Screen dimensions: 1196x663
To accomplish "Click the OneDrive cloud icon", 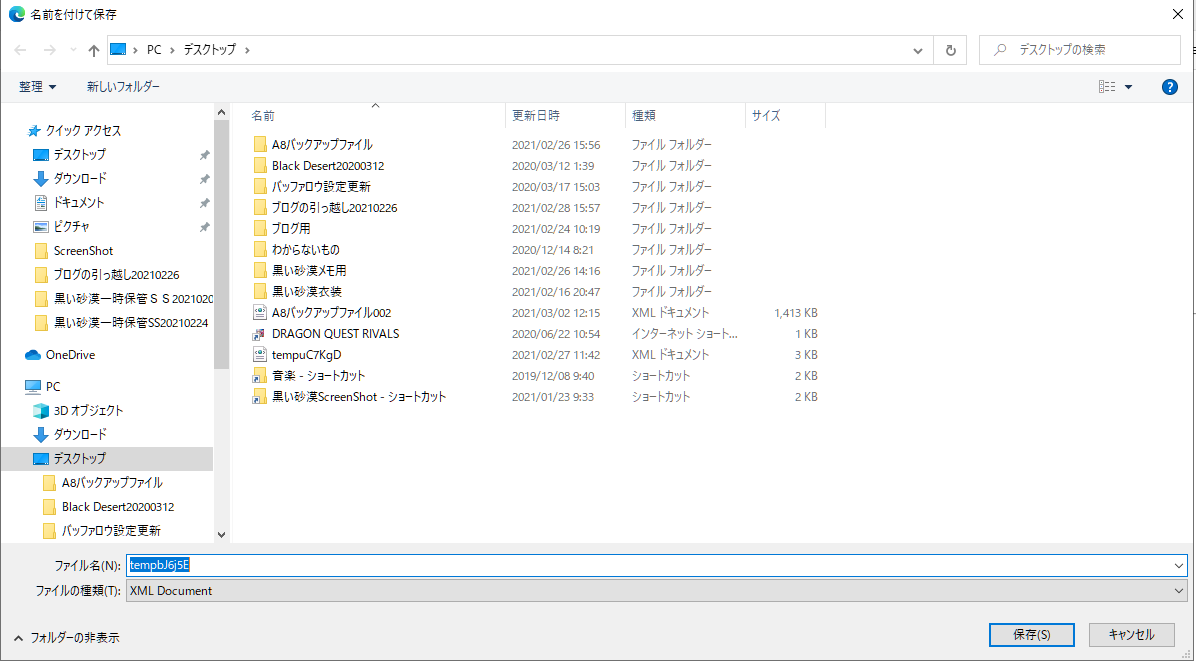I will (x=33, y=355).
